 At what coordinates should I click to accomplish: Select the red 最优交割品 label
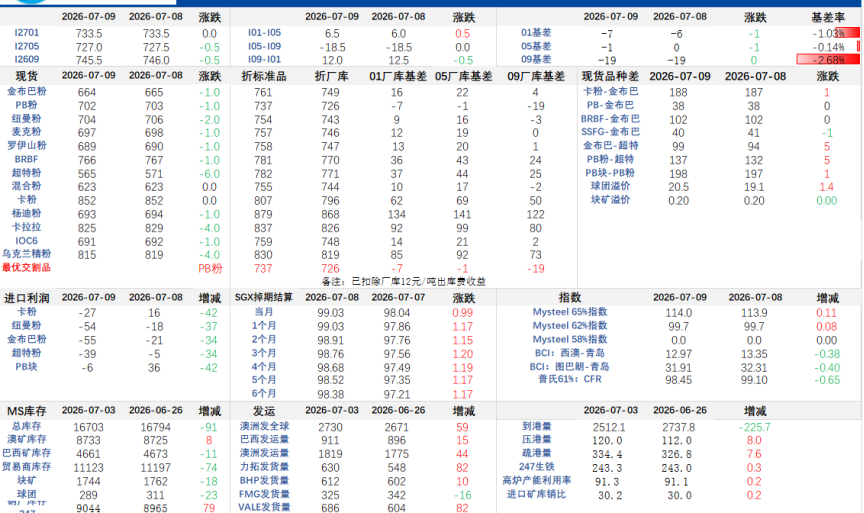(x=26, y=268)
